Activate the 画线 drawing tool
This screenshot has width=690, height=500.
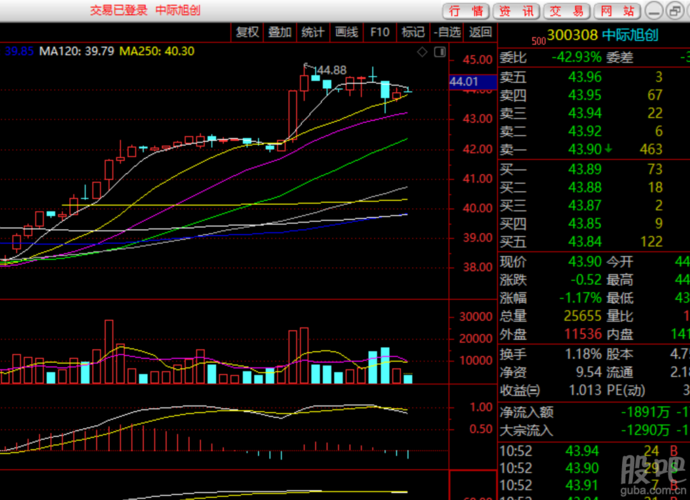click(x=346, y=32)
